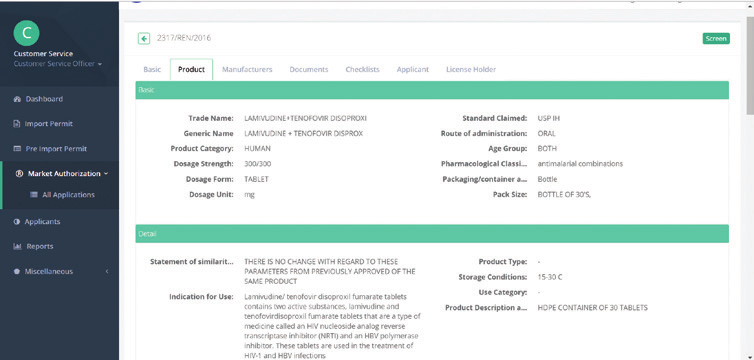
Task: Open the Documents tab
Action: pyautogui.click(x=309, y=69)
